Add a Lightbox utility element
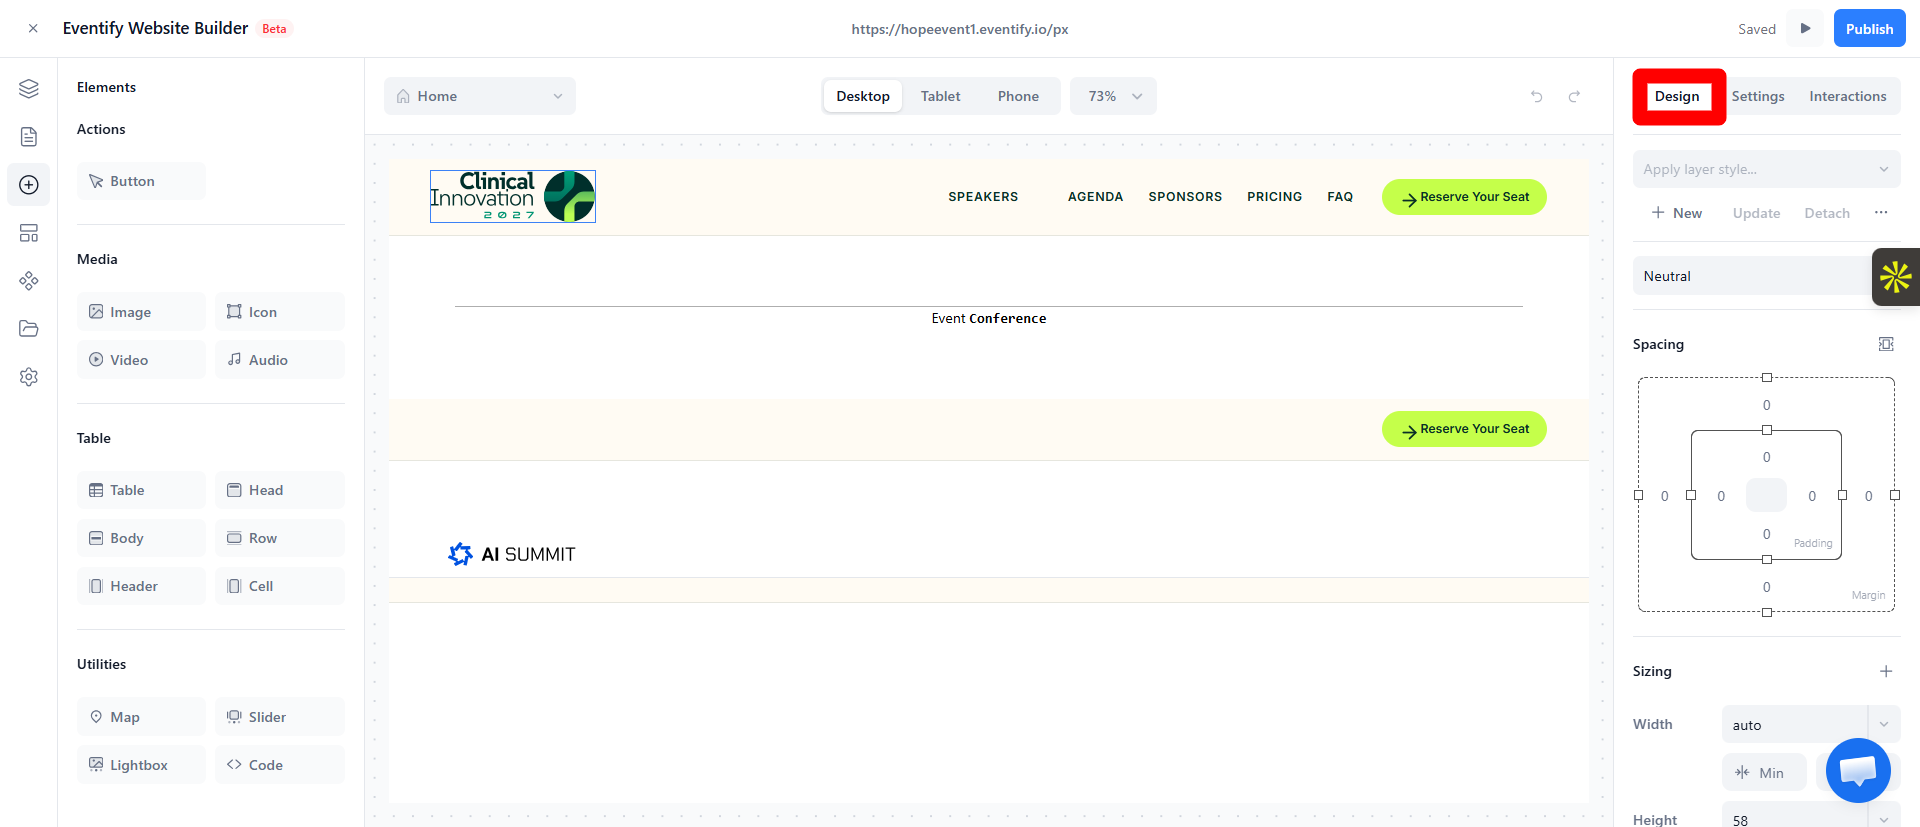 pos(141,765)
